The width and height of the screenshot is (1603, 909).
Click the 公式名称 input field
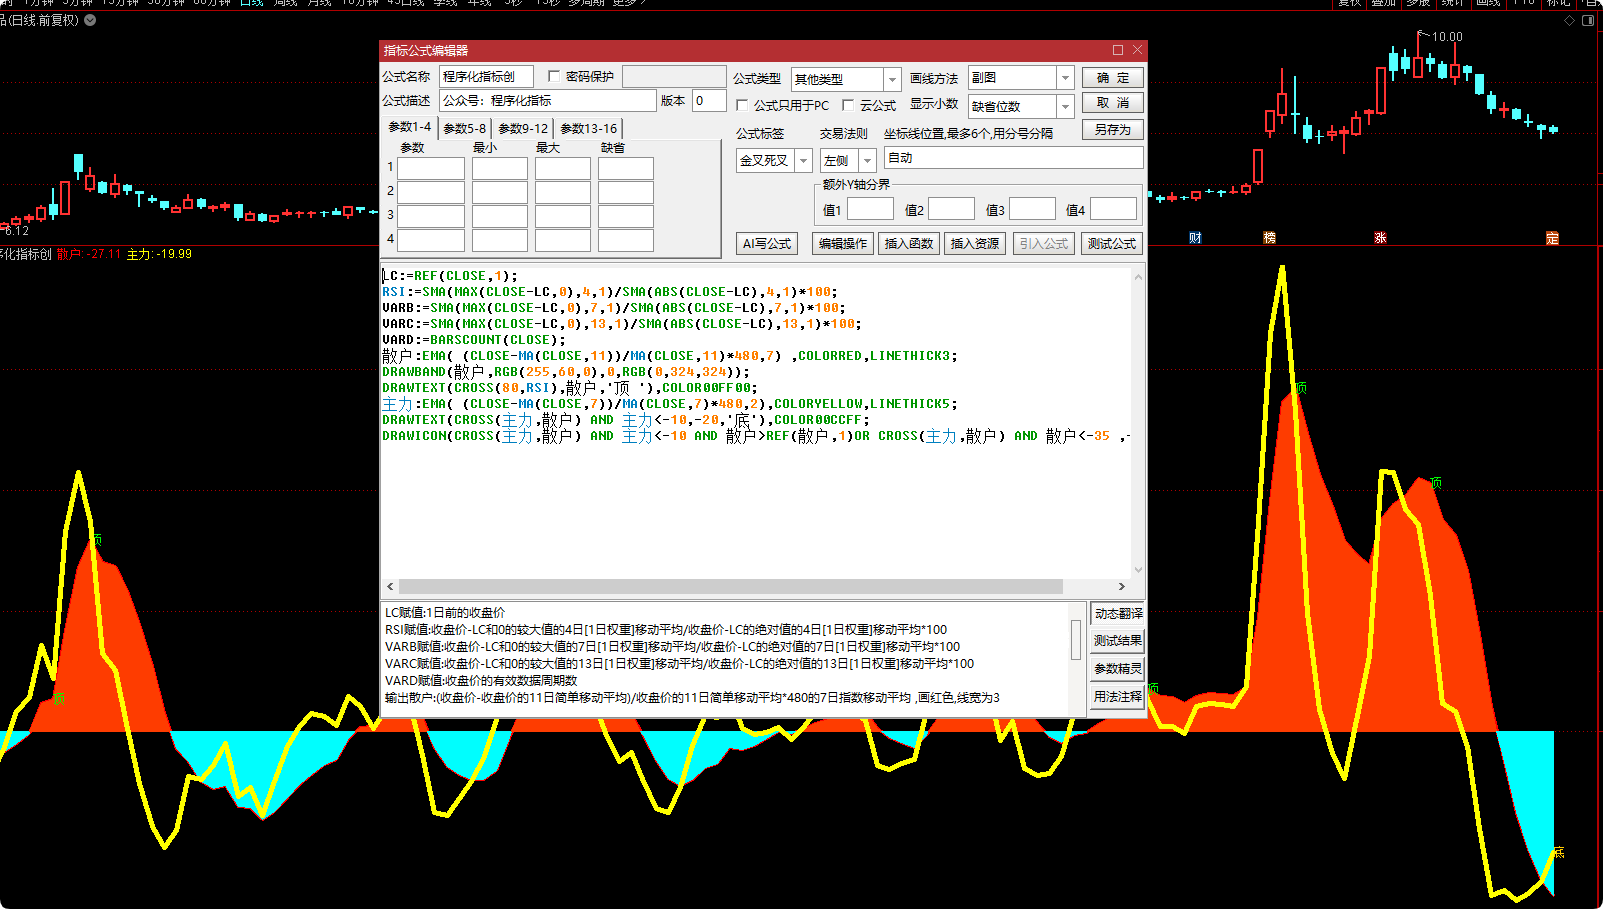pos(486,77)
